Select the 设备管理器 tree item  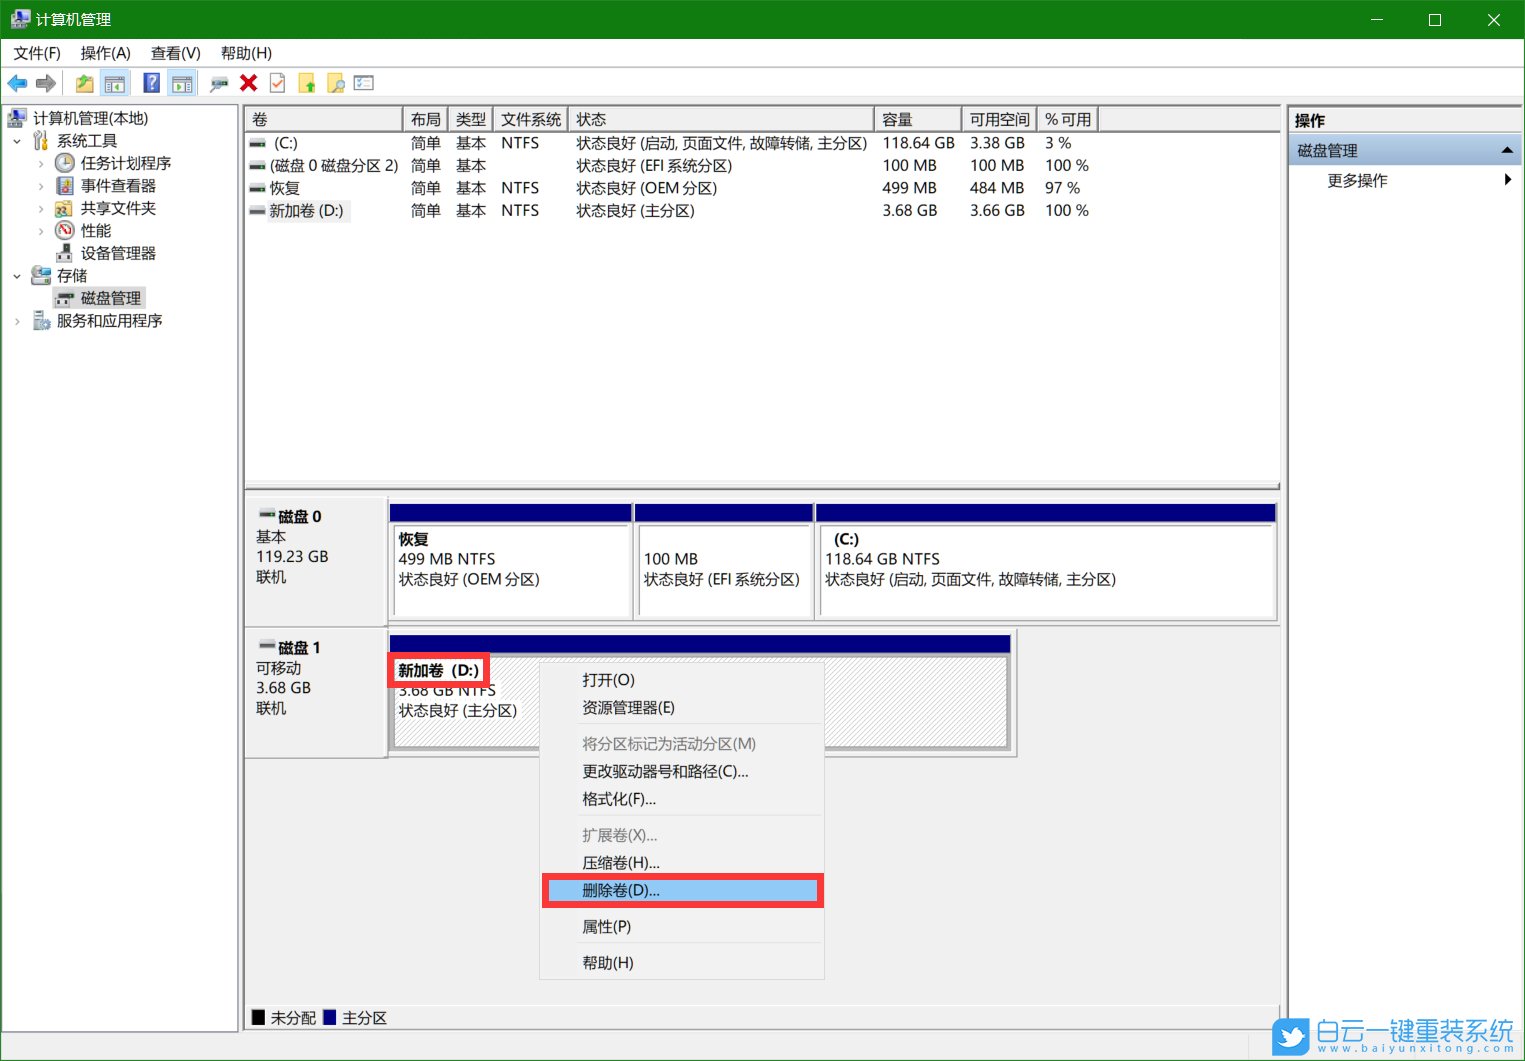117,252
